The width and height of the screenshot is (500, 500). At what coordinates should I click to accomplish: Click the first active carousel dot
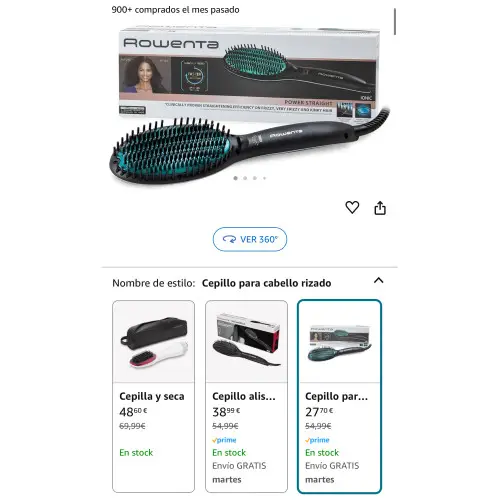[236, 178]
